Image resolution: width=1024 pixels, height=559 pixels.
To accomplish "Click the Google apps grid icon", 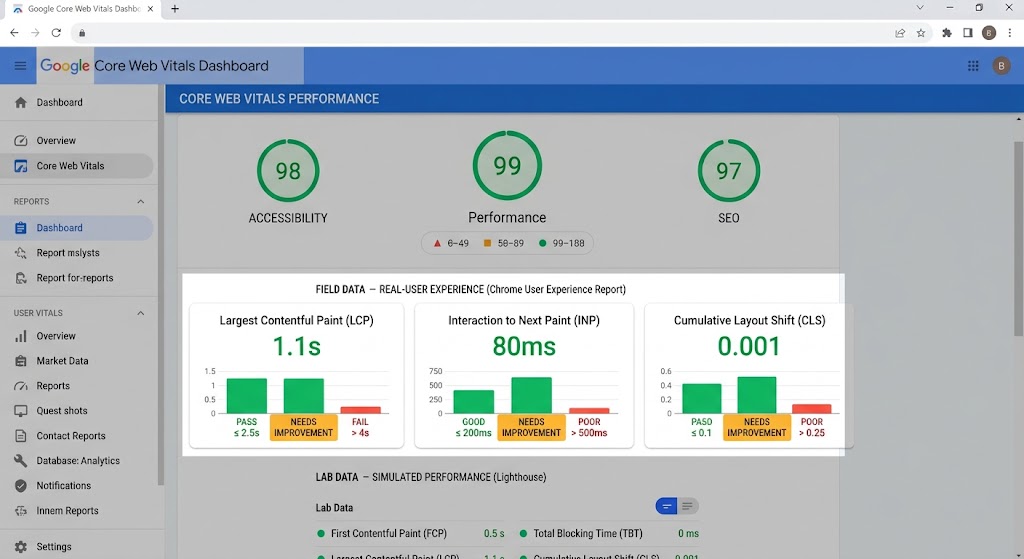I will pos(973,65).
